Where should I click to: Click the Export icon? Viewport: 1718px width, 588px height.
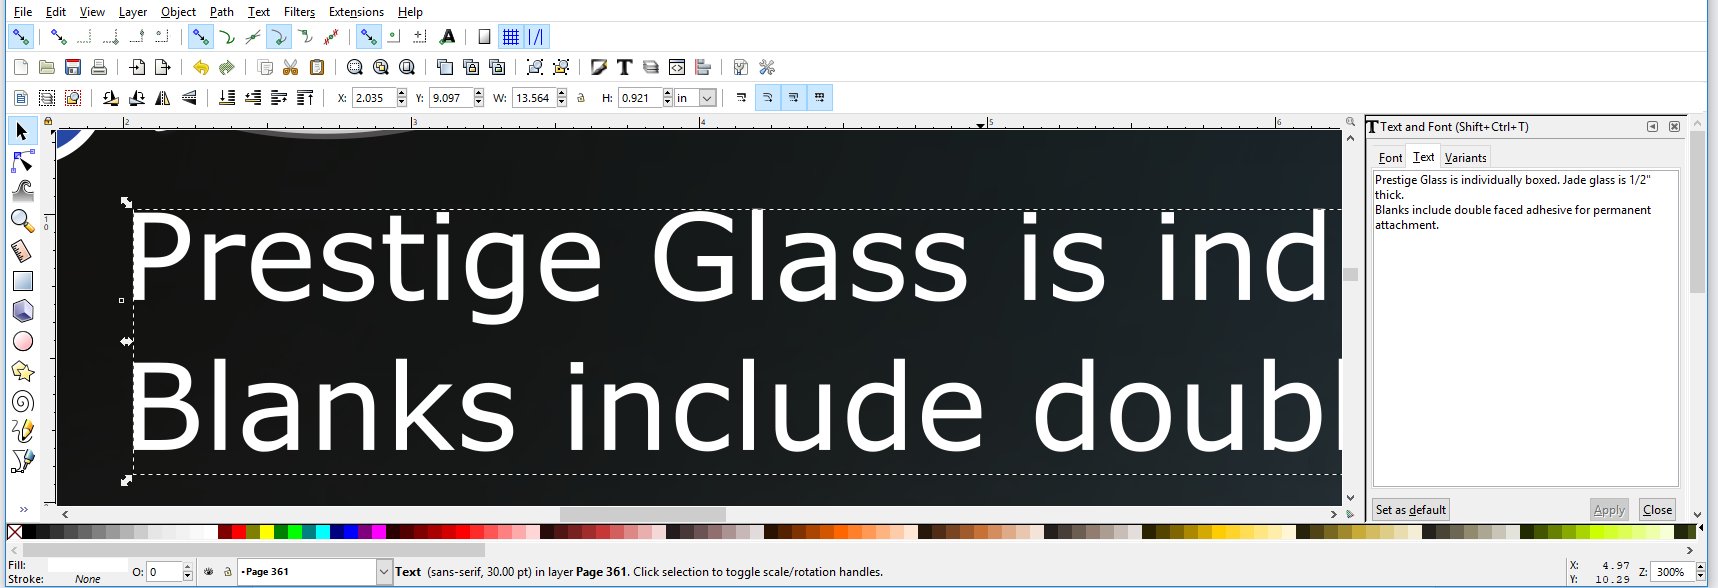(x=163, y=67)
